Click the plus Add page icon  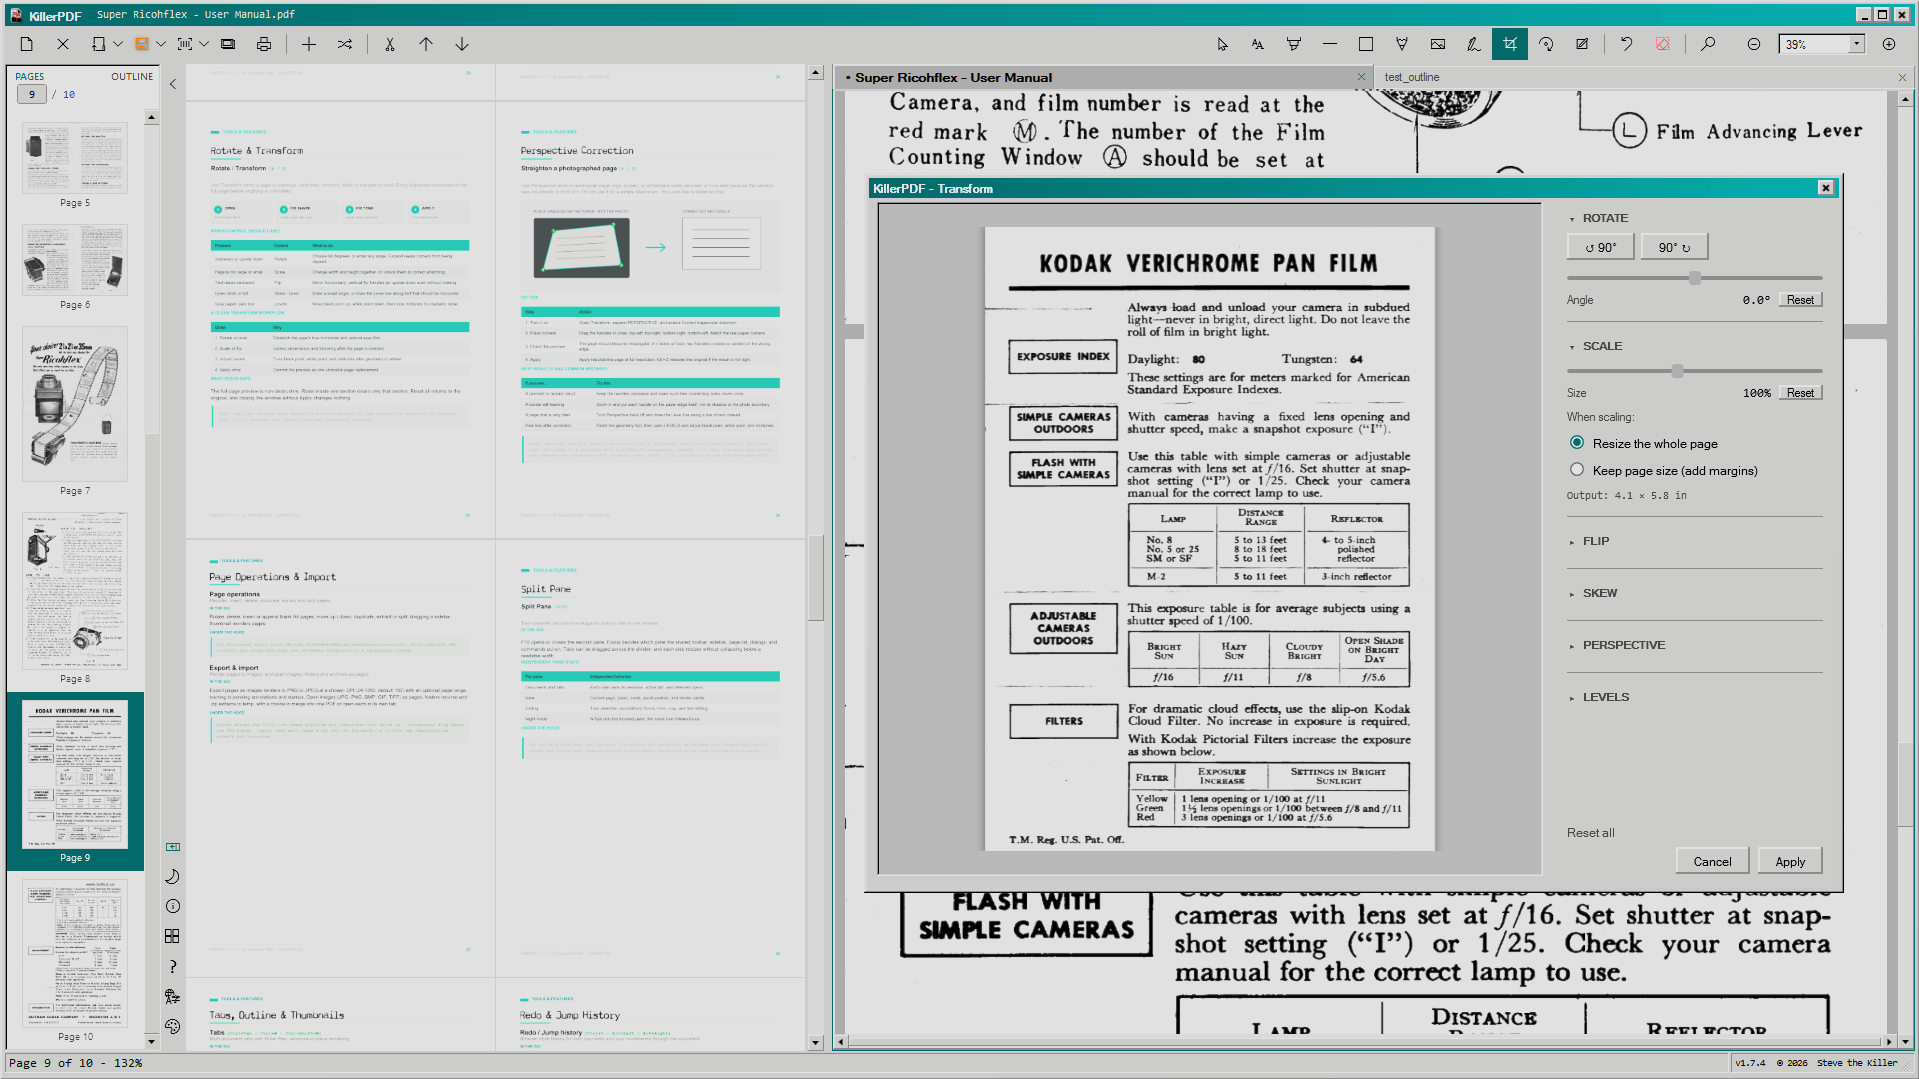pyautogui.click(x=309, y=44)
